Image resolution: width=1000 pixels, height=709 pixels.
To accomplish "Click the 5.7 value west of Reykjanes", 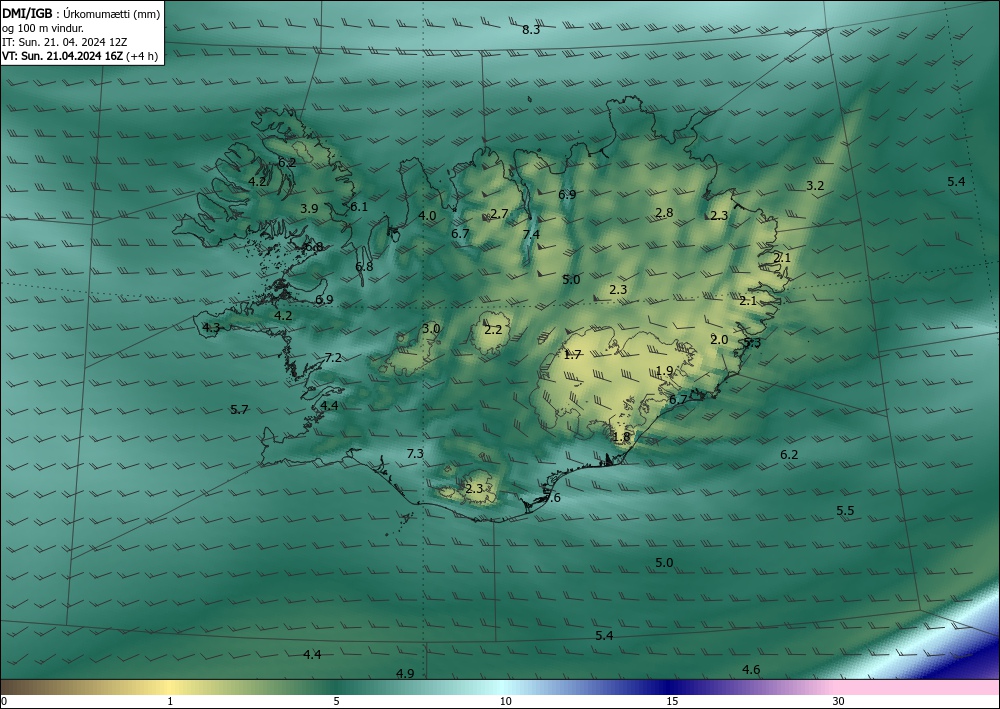I will (x=239, y=409).
